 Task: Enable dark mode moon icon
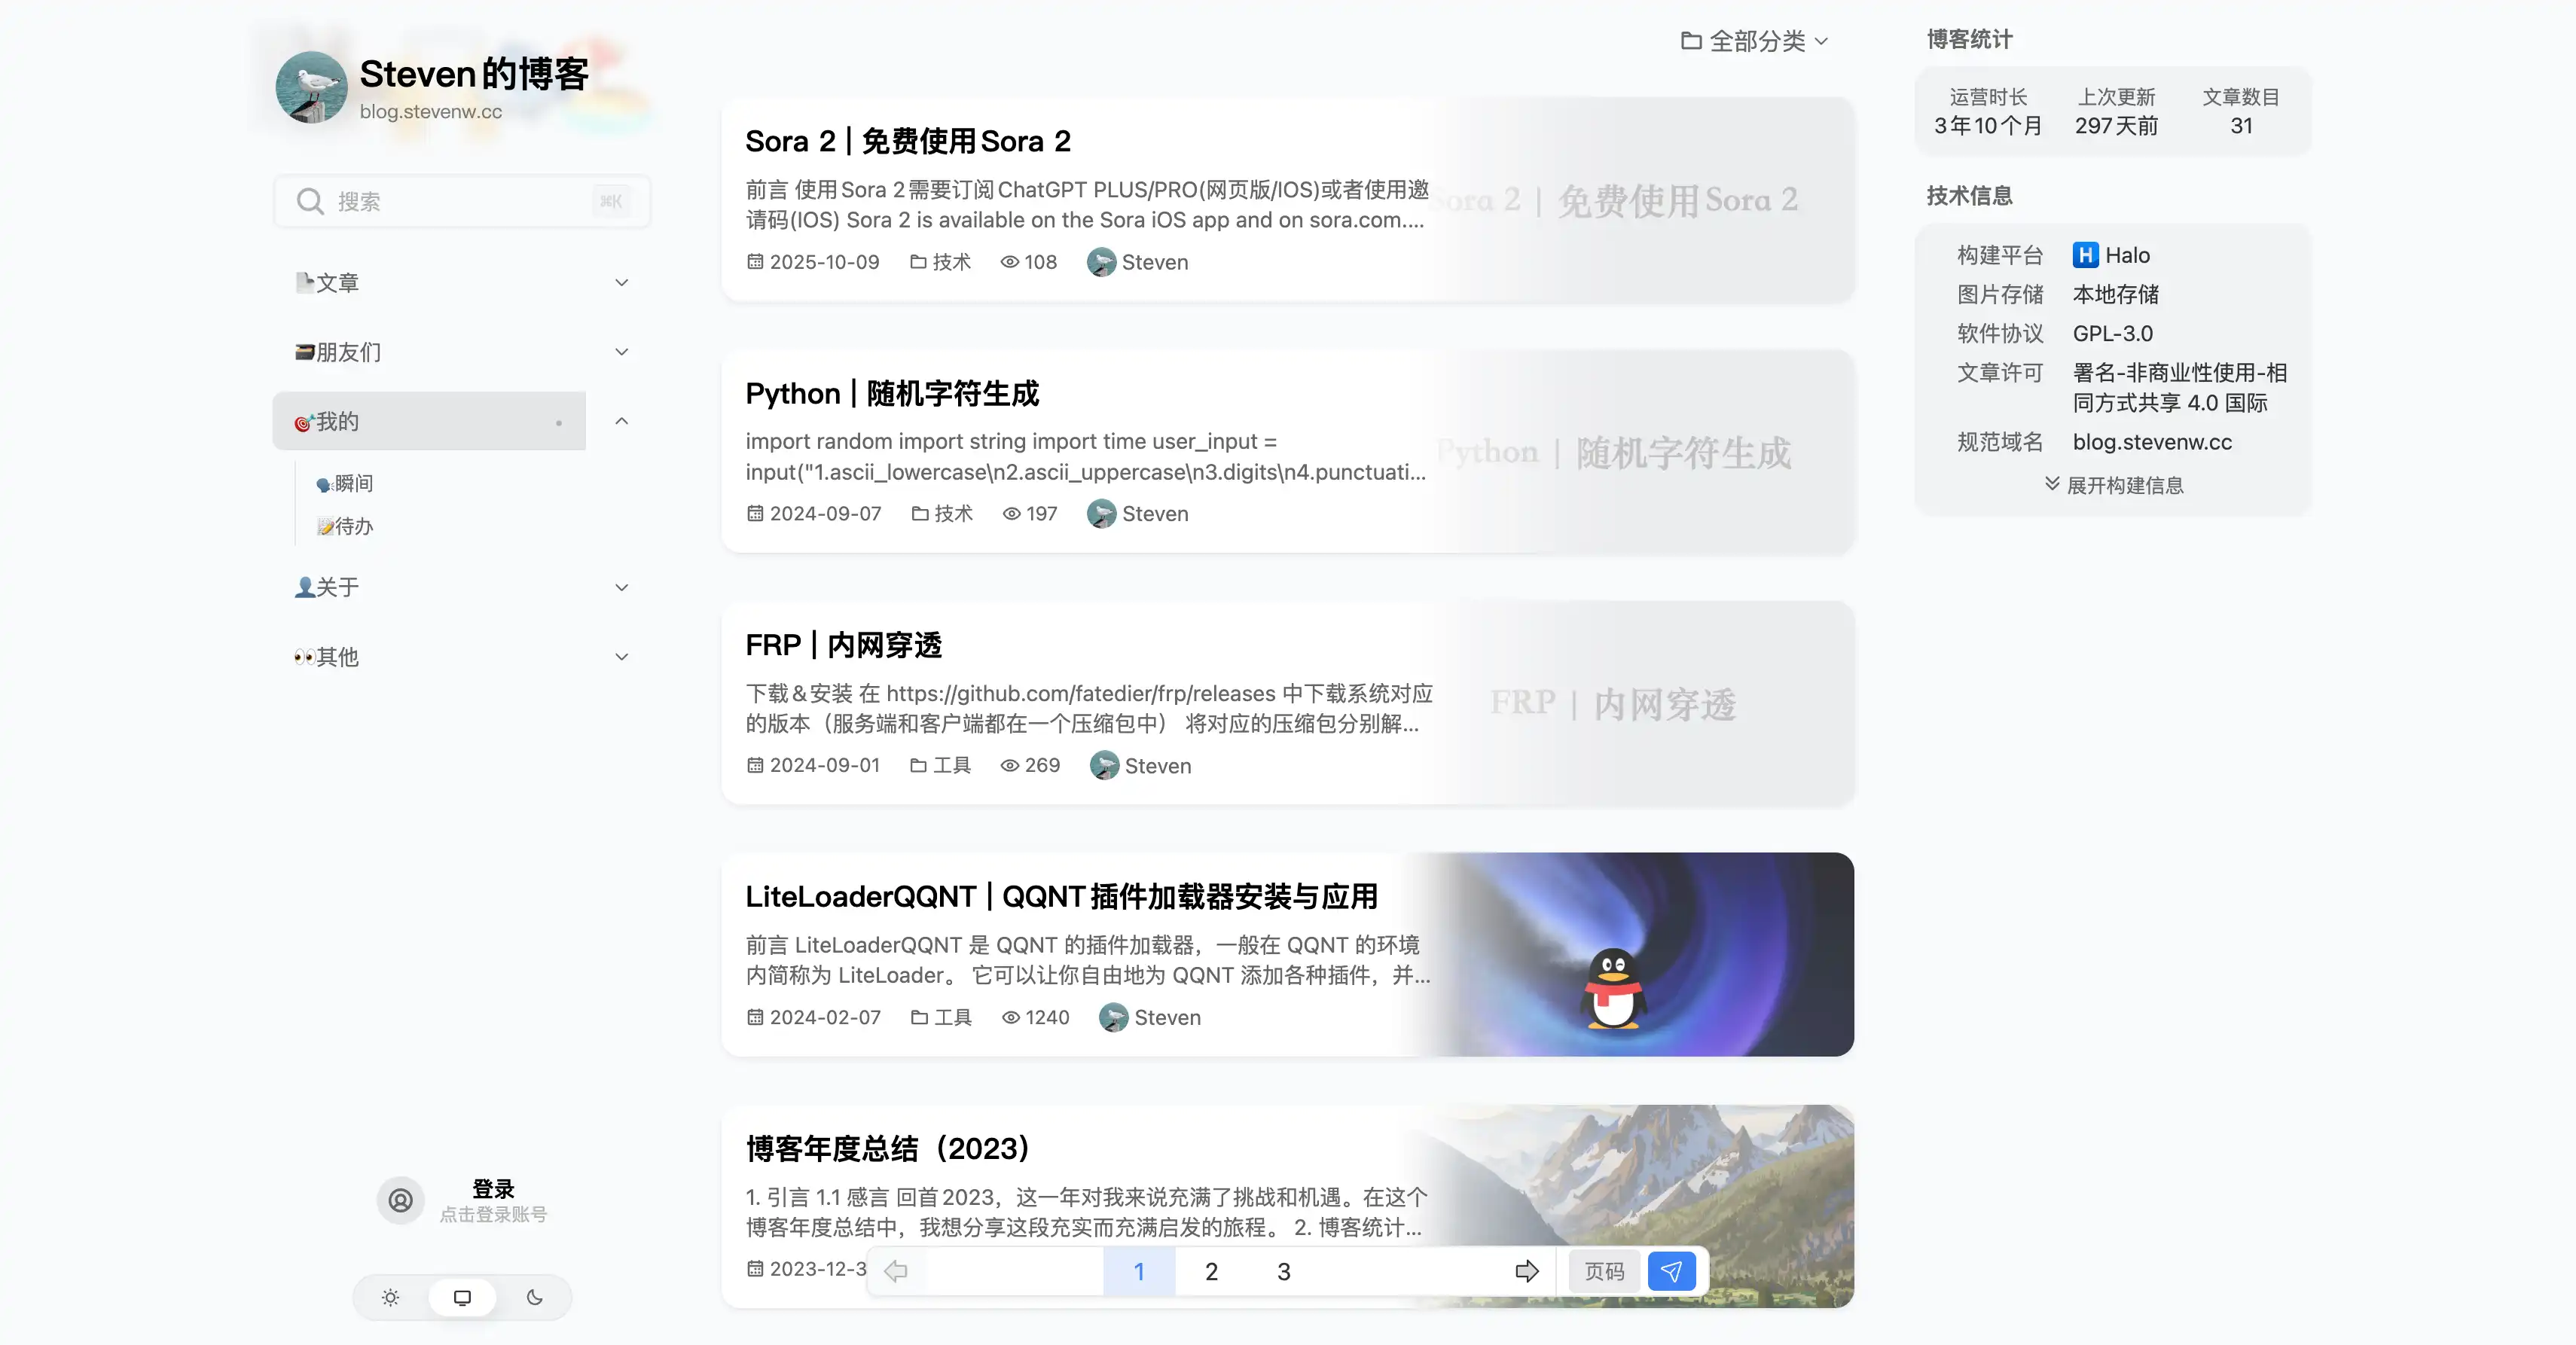tap(535, 1297)
